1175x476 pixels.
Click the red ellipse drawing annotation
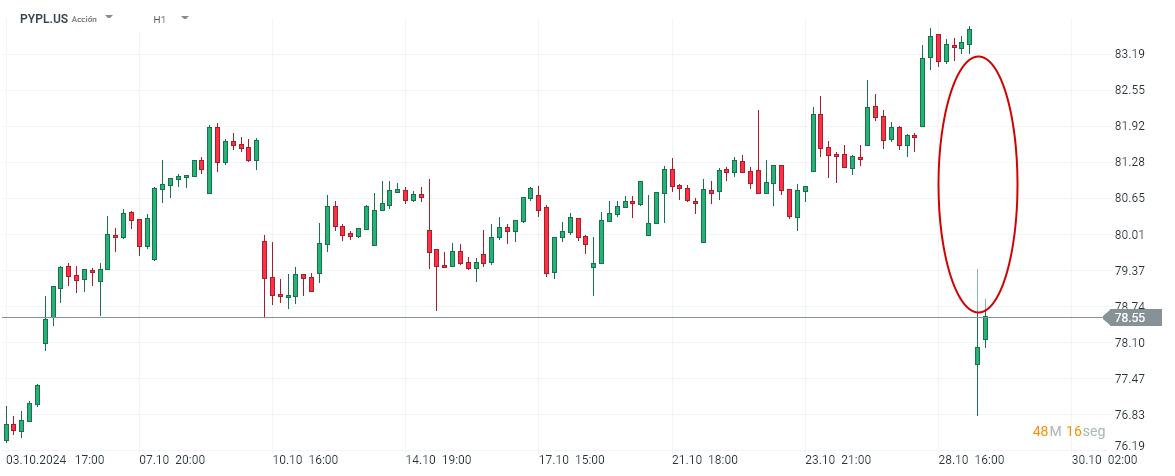coord(939,180)
